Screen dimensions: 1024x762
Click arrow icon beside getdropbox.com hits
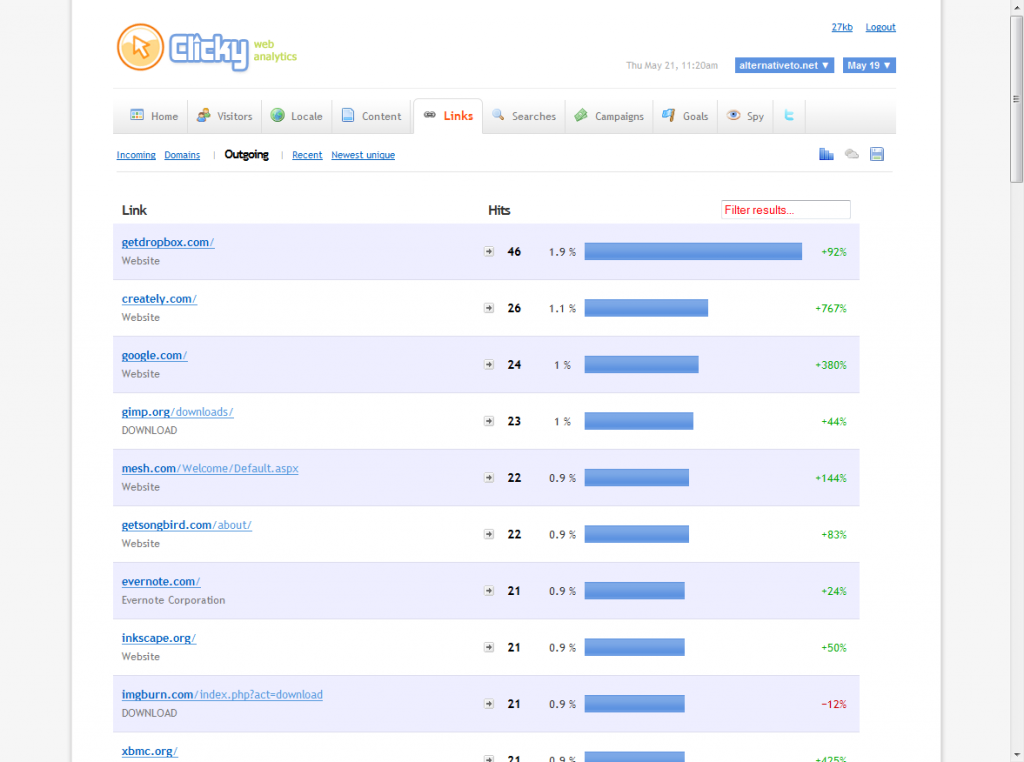(x=488, y=251)
